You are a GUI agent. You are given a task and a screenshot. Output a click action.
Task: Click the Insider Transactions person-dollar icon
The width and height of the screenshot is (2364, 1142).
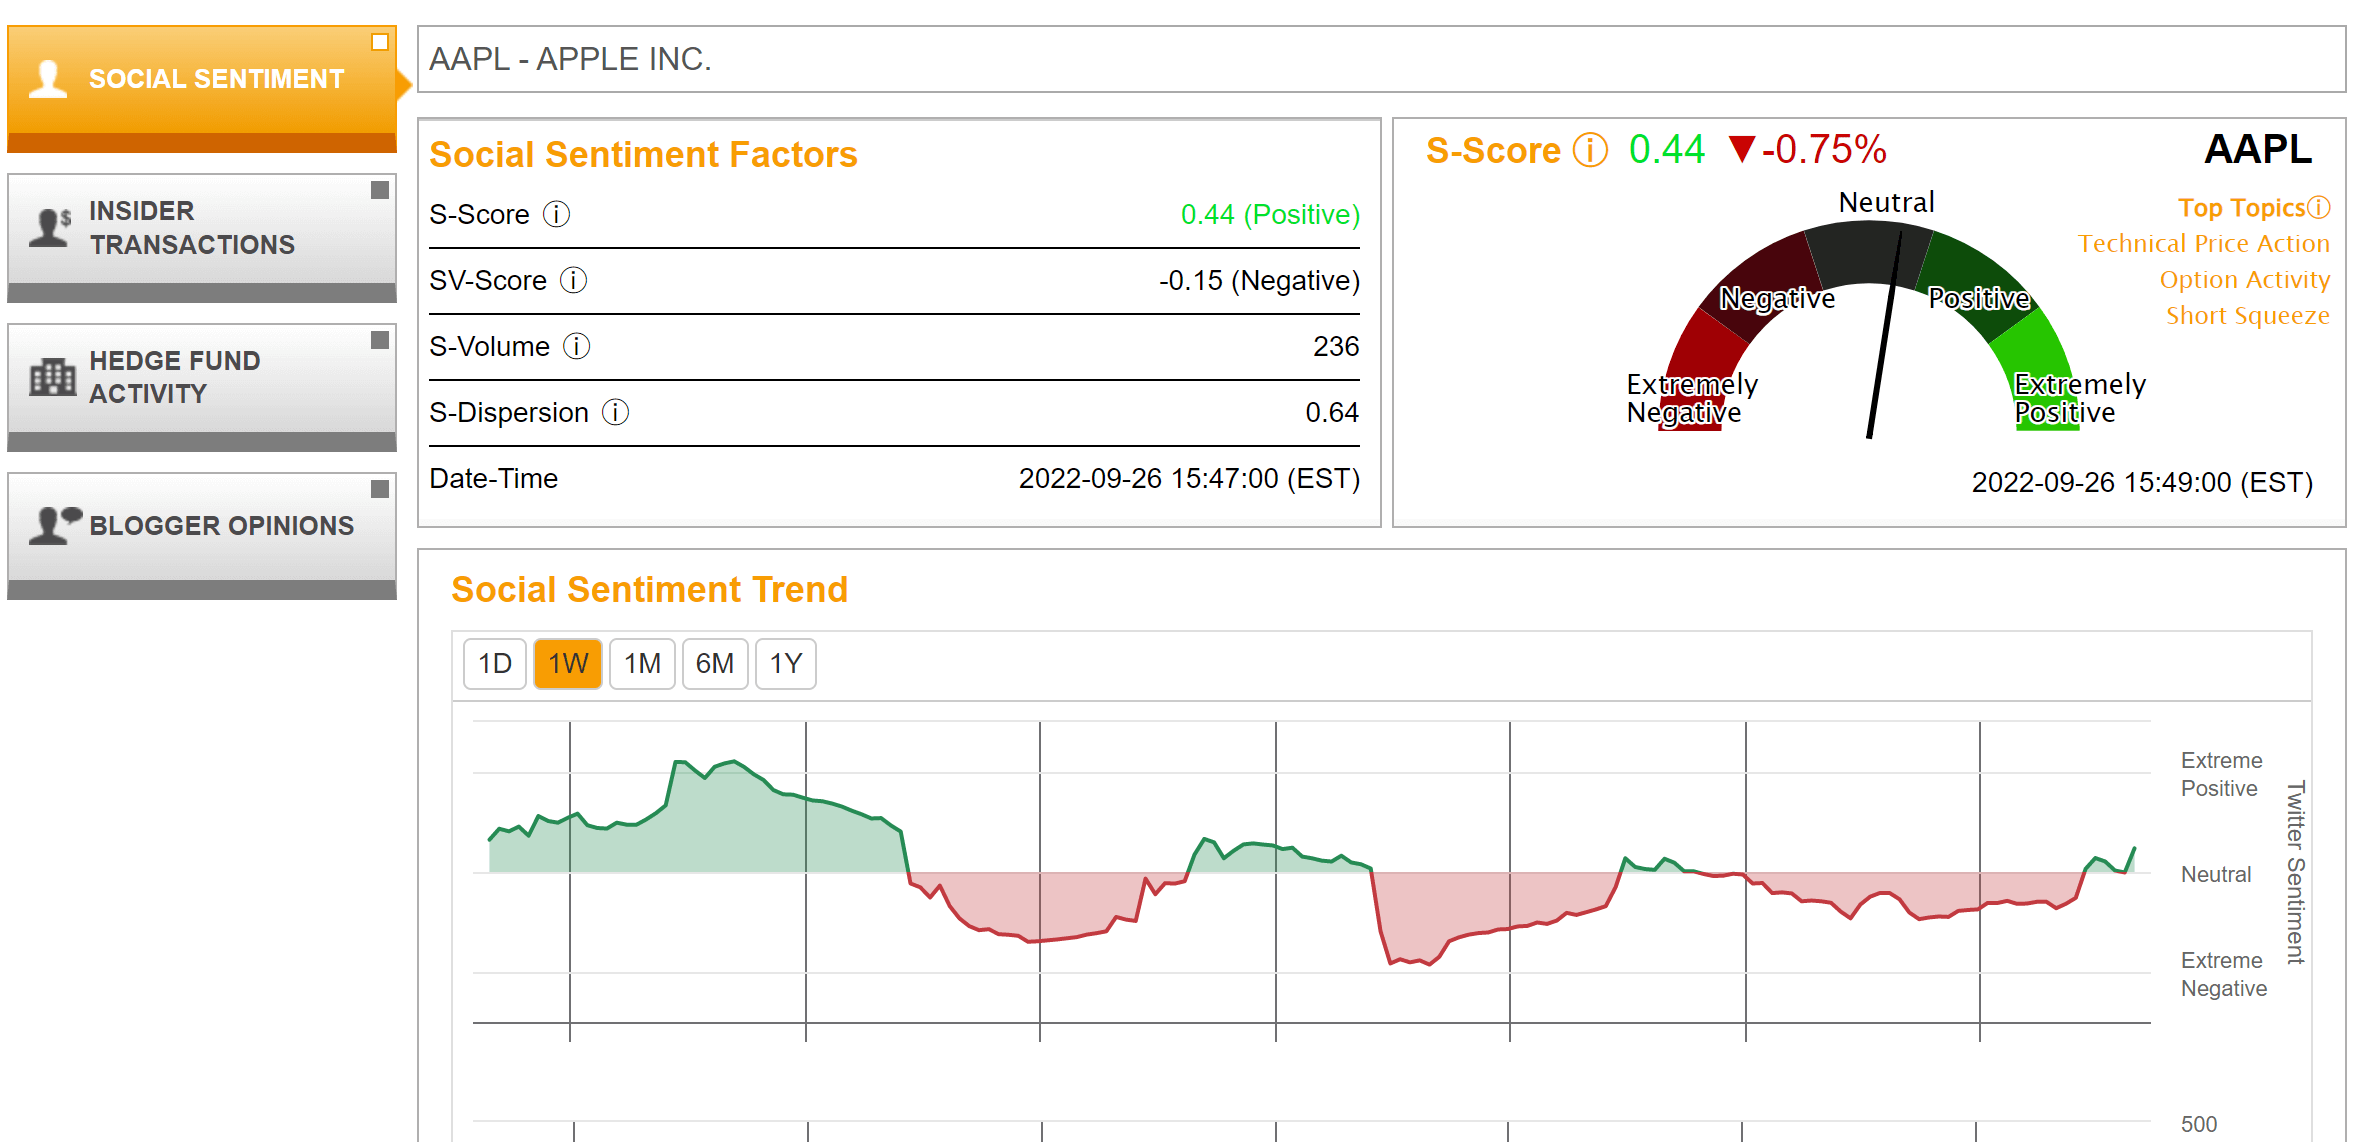50,228
